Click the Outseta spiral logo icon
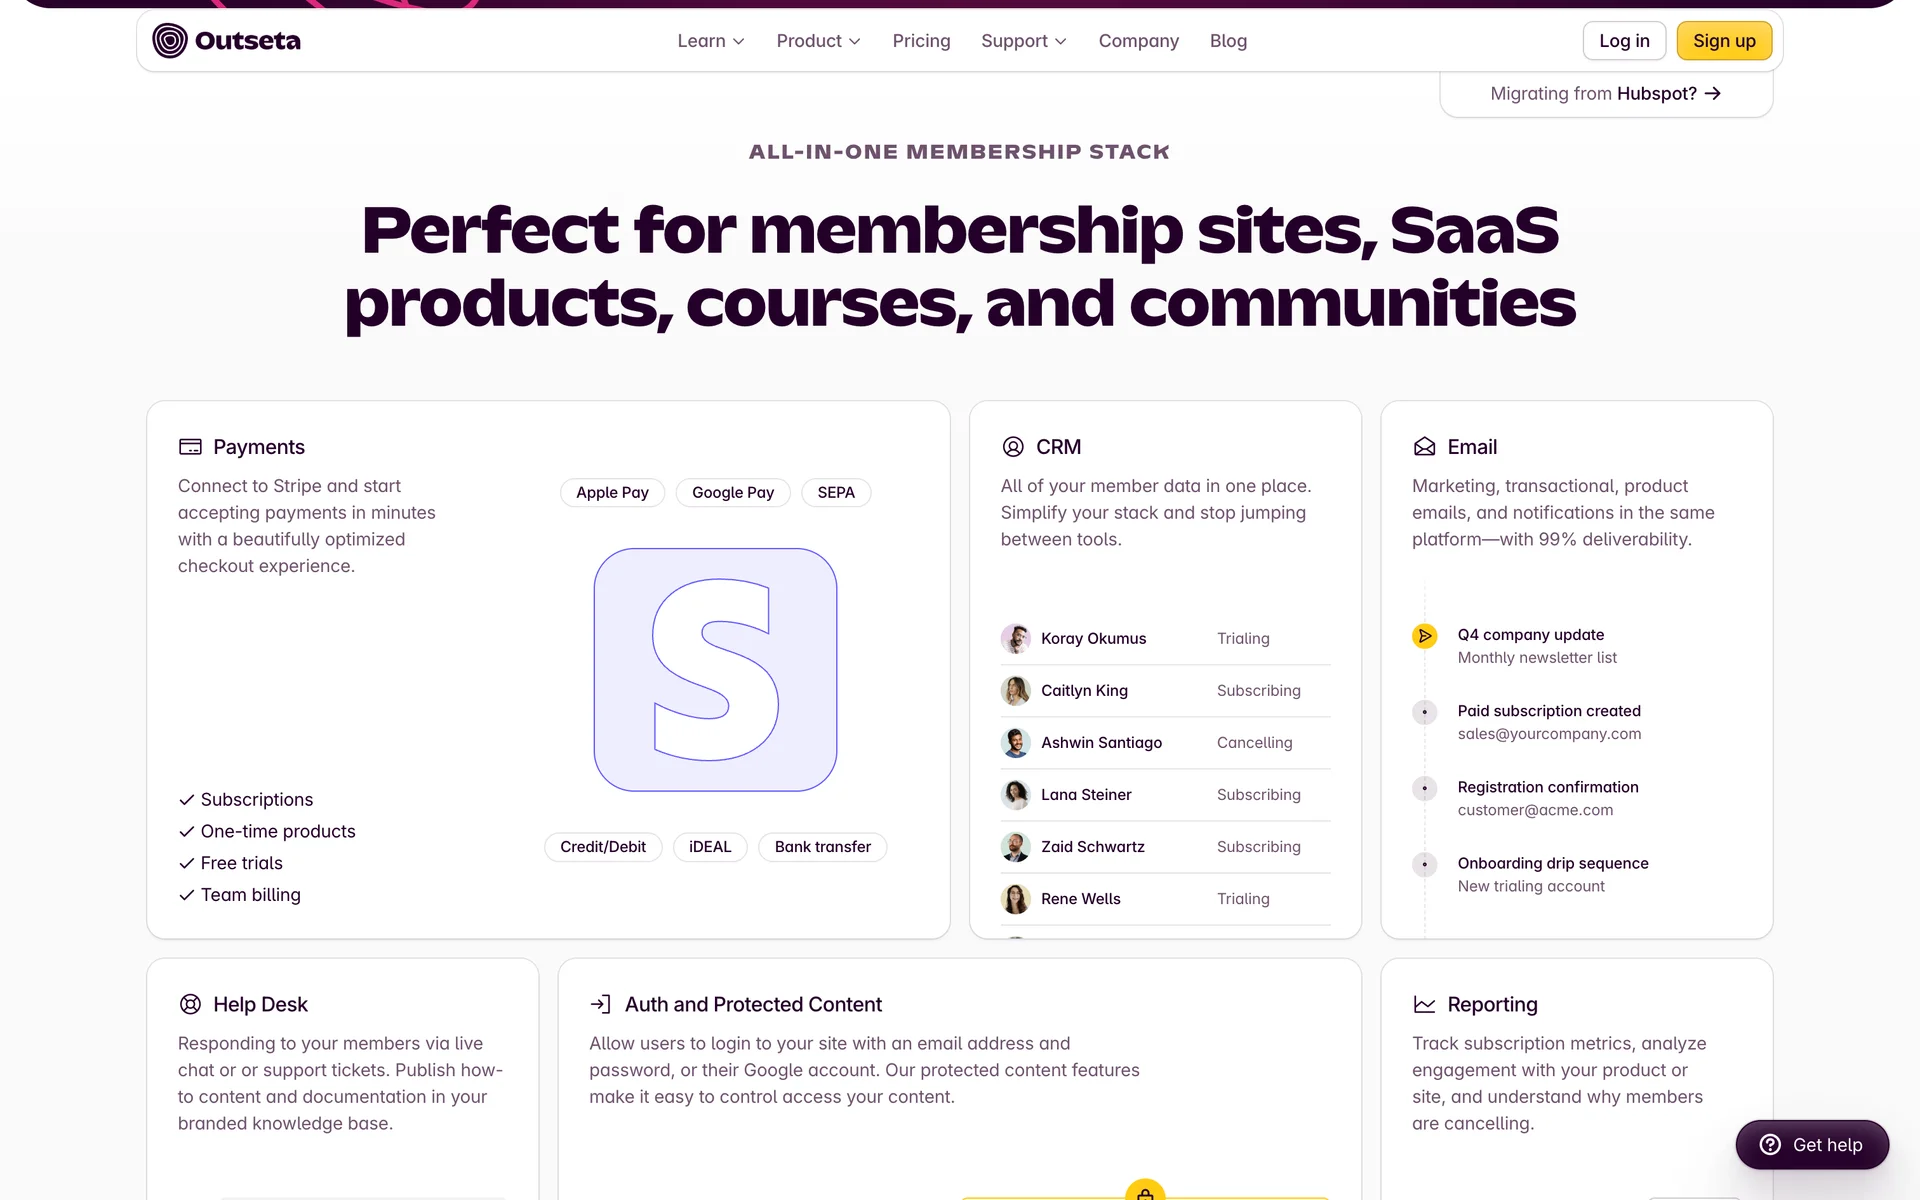This screenshot has height=1200, width=1920. point(170,41)
